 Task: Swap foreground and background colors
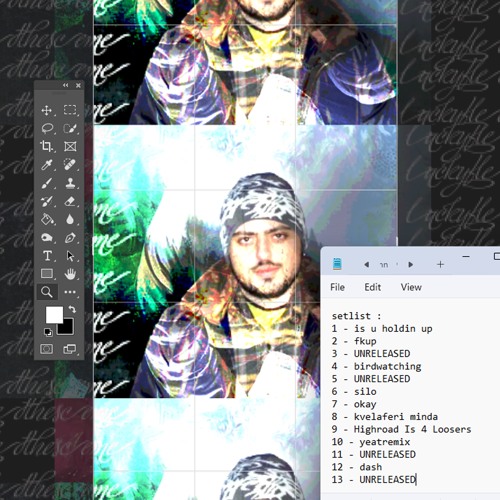click(x=72, y=309)
